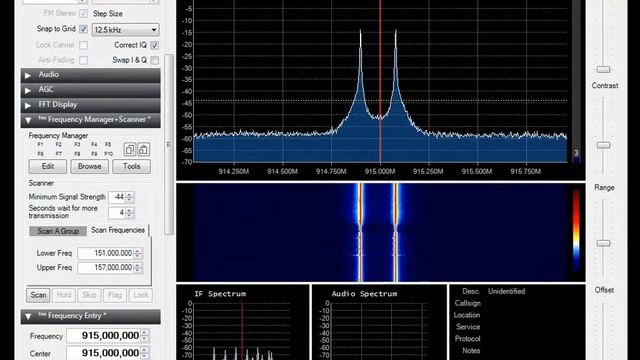
Task: Click the lock-style icon beside the copy icon
Action: (x=143, y=149)
